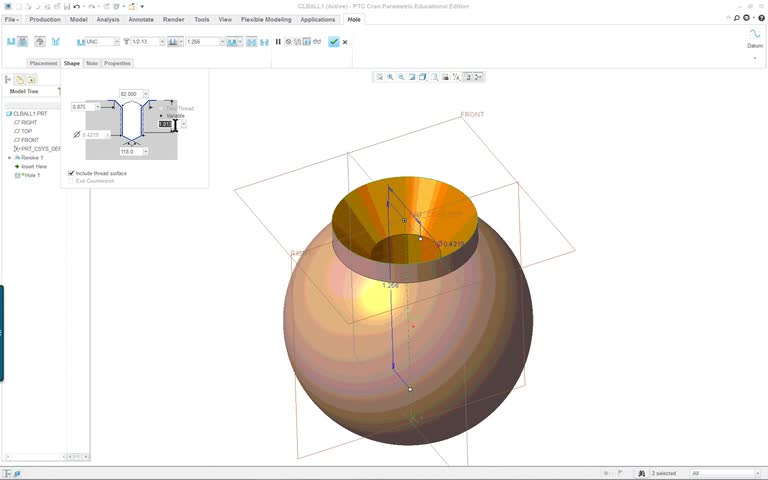Viewport: 768px width, 480px height.
Task: Click the 2 selected status item
Action: click(x=664, y=474)
